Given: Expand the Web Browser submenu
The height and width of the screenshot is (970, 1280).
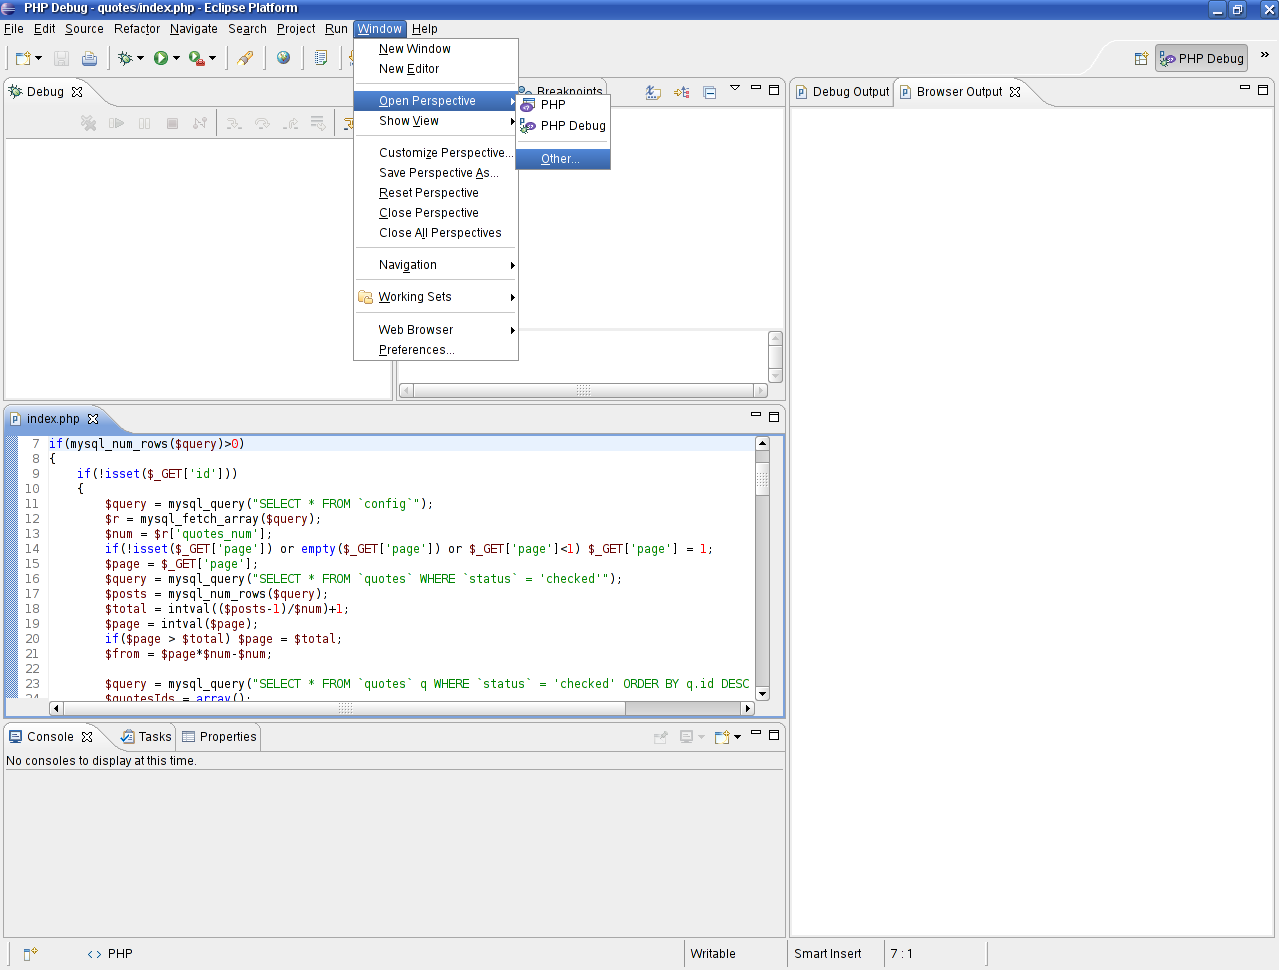Looking at the screenshot, I should 436,330.
